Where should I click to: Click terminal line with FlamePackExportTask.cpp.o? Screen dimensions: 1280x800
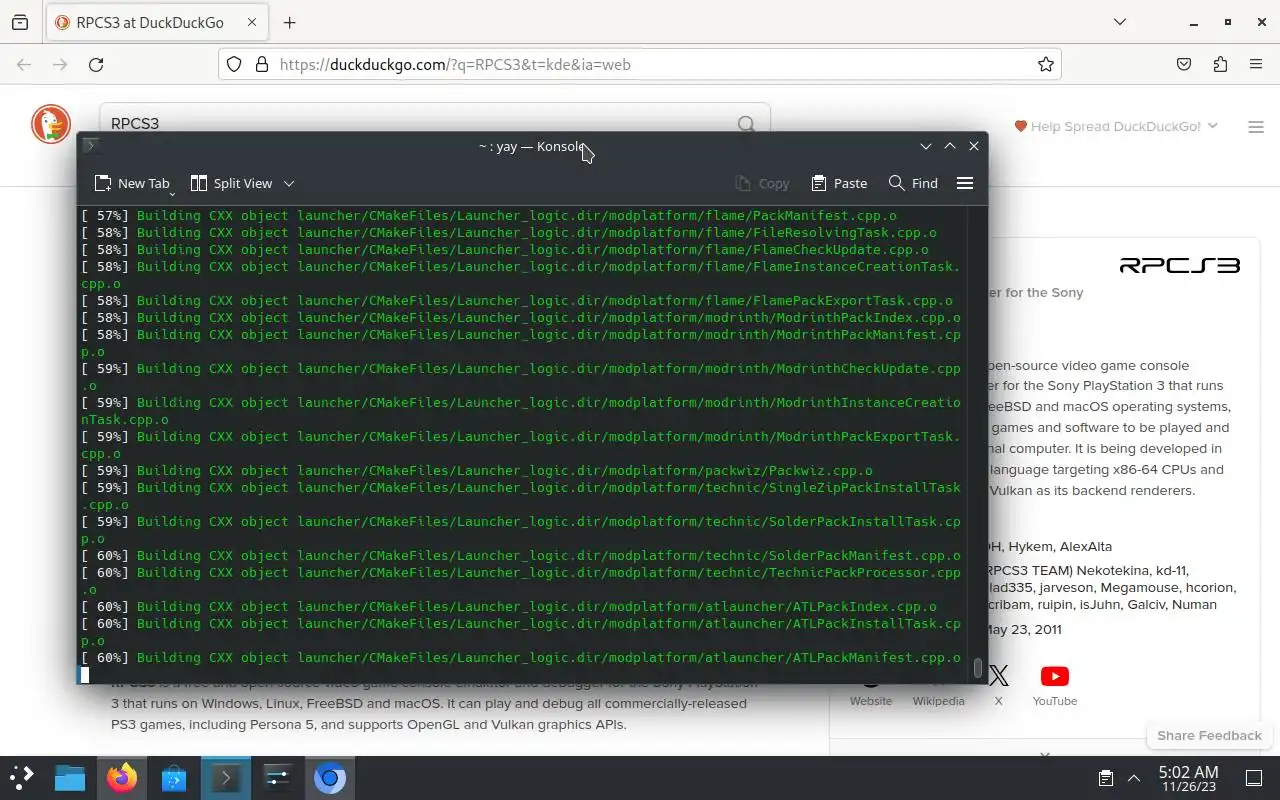click(517, 300)
